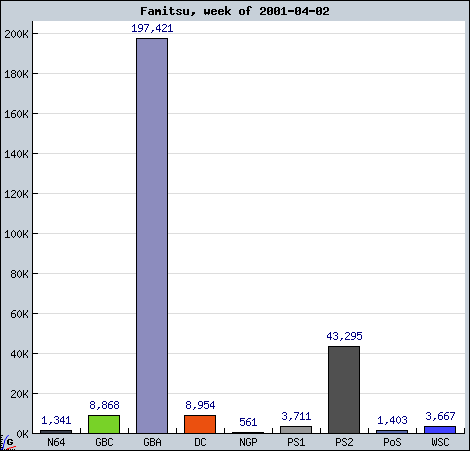Click the 3,667 value label above WSC

(440, 416)
